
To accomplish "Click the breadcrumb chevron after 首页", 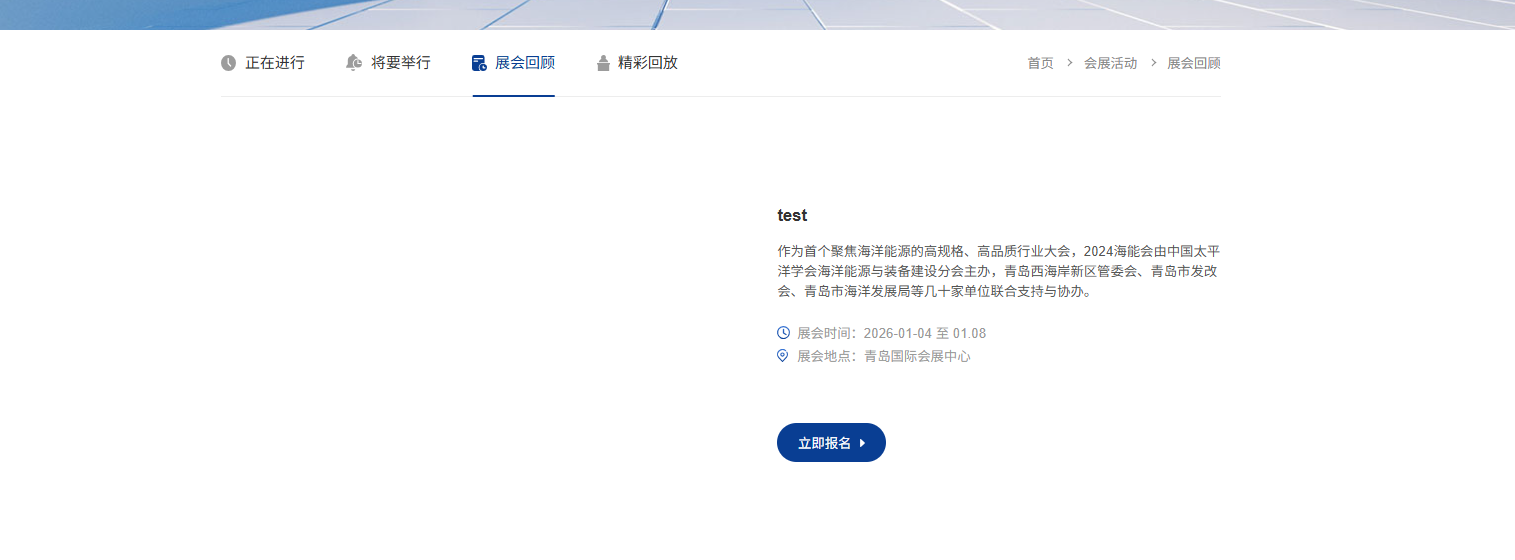I will [1069, 63].
